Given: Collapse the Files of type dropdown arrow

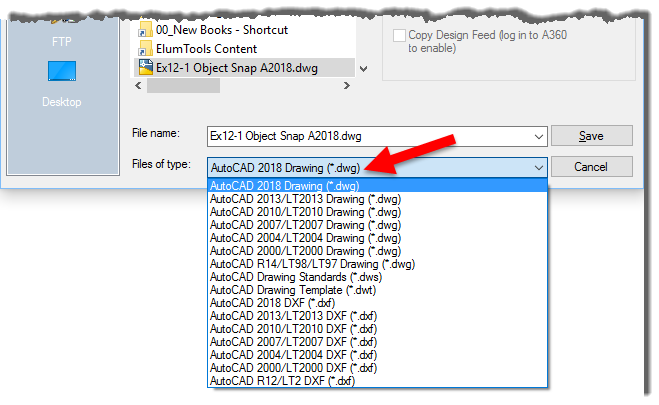Looking at the screenshot, I should point(538,168).
